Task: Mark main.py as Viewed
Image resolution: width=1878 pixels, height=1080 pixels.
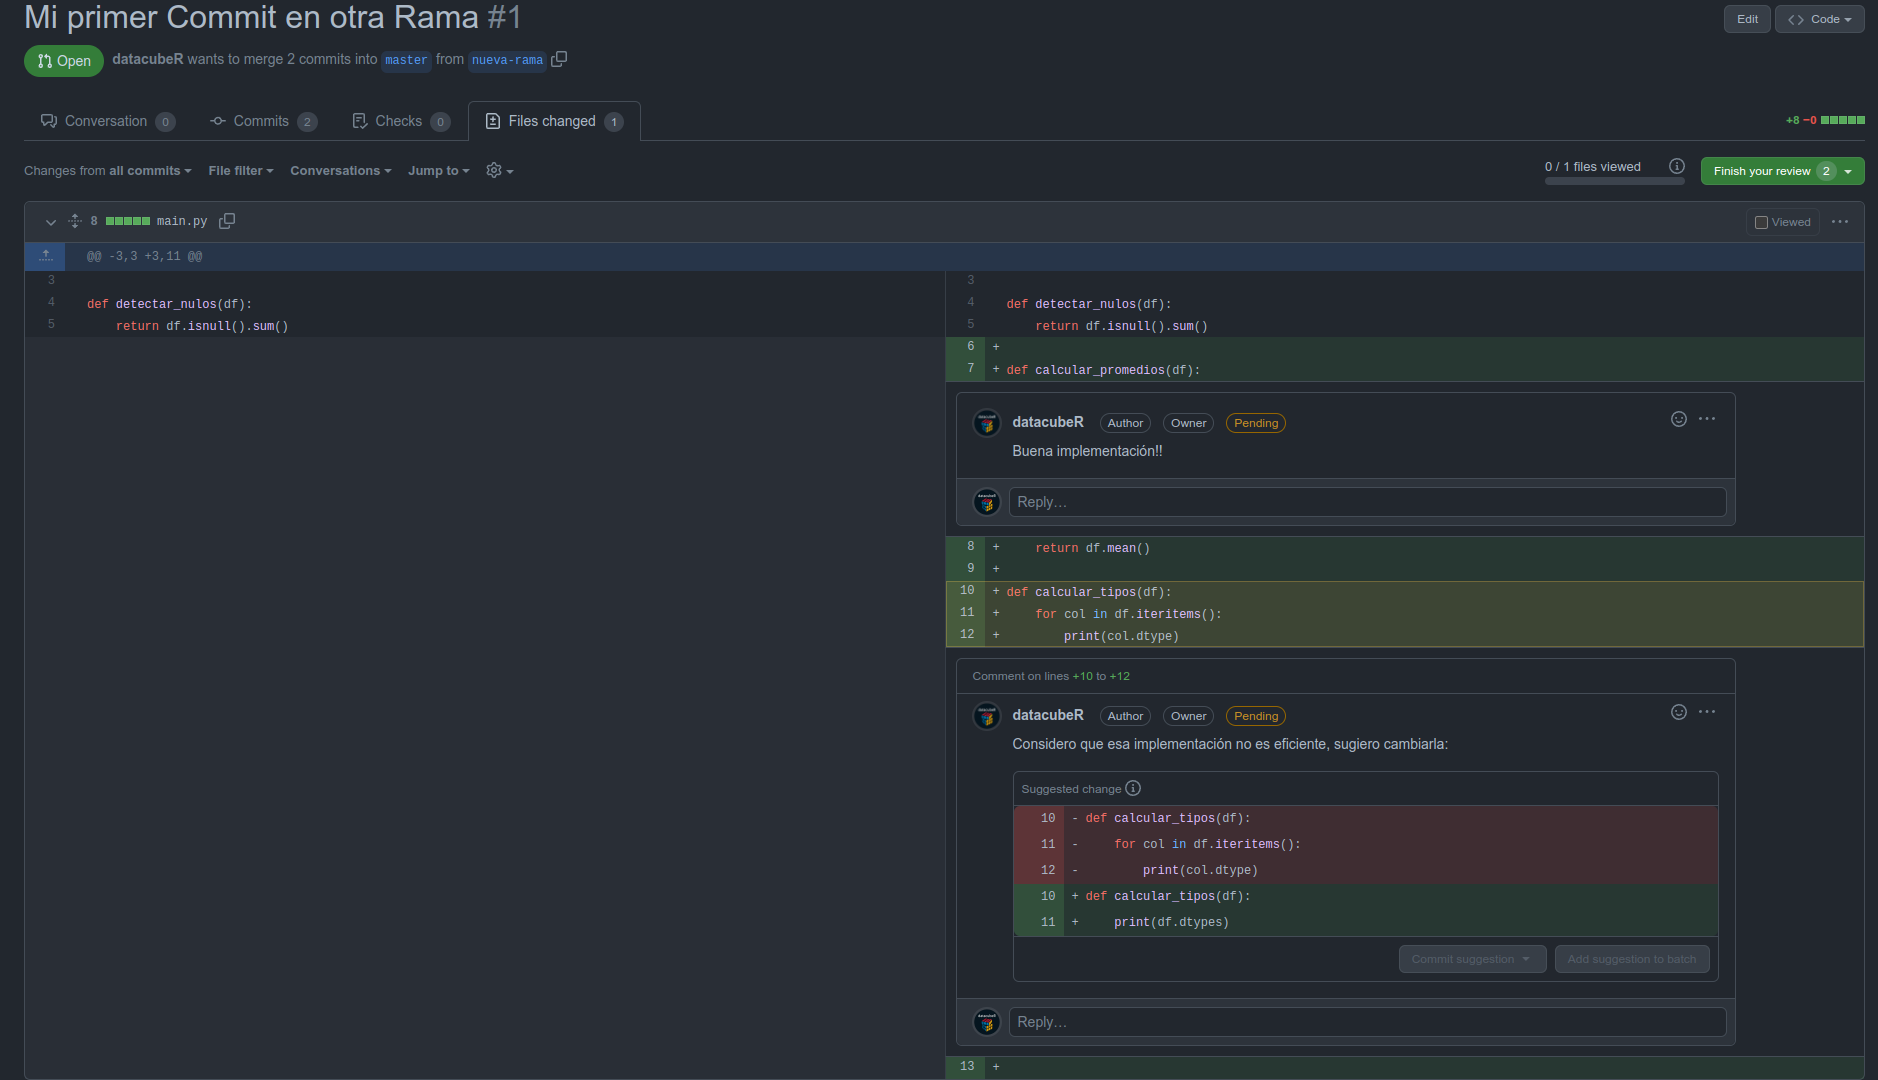Action: pos(1783,222)
